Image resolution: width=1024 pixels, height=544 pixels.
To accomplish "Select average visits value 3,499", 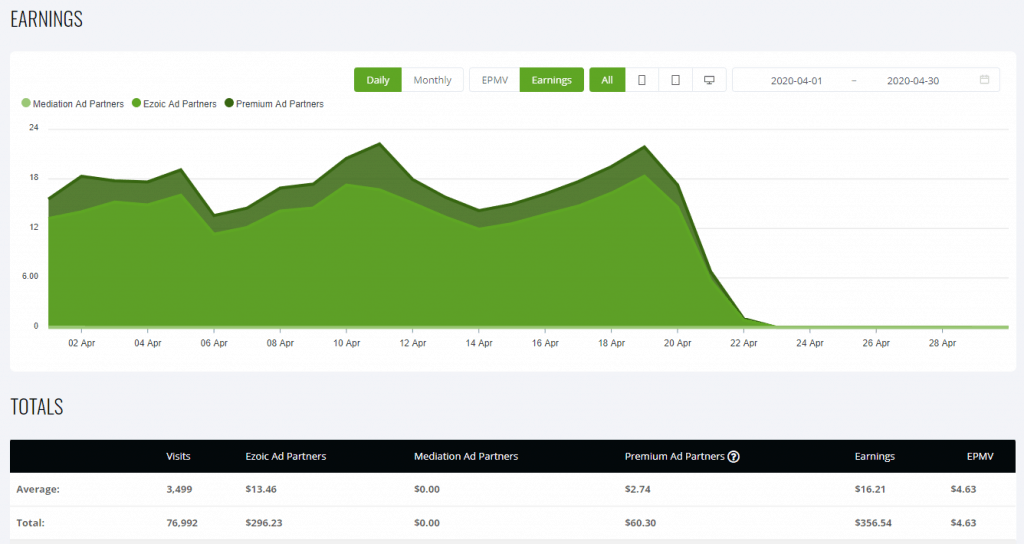I will point(179,489).
